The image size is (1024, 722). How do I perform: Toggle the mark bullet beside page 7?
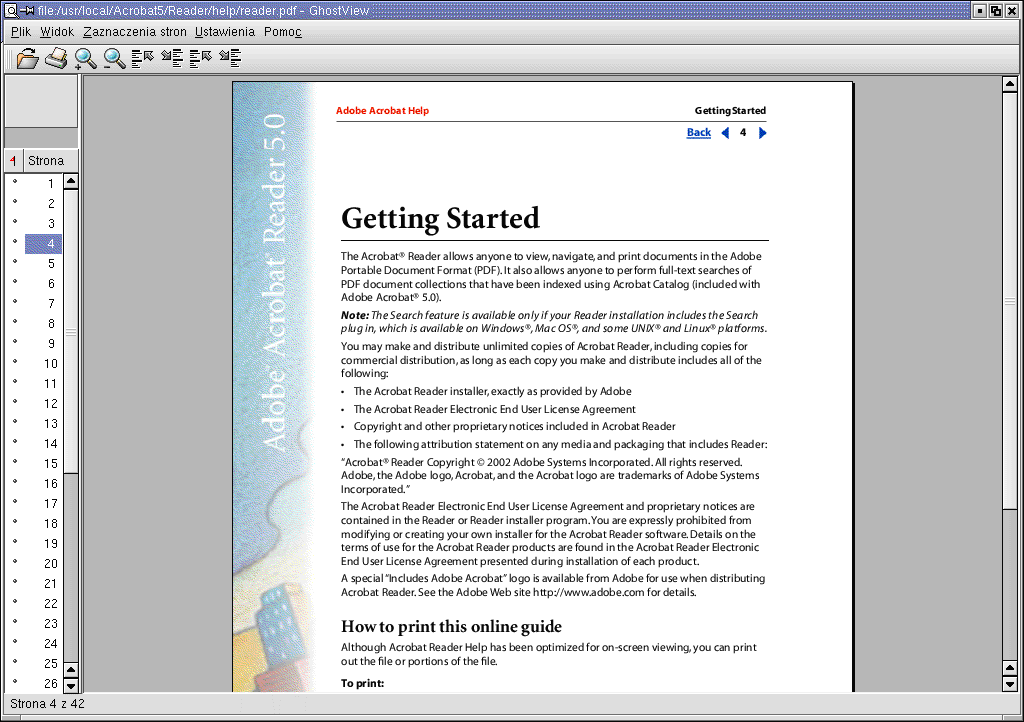(15, 302)
